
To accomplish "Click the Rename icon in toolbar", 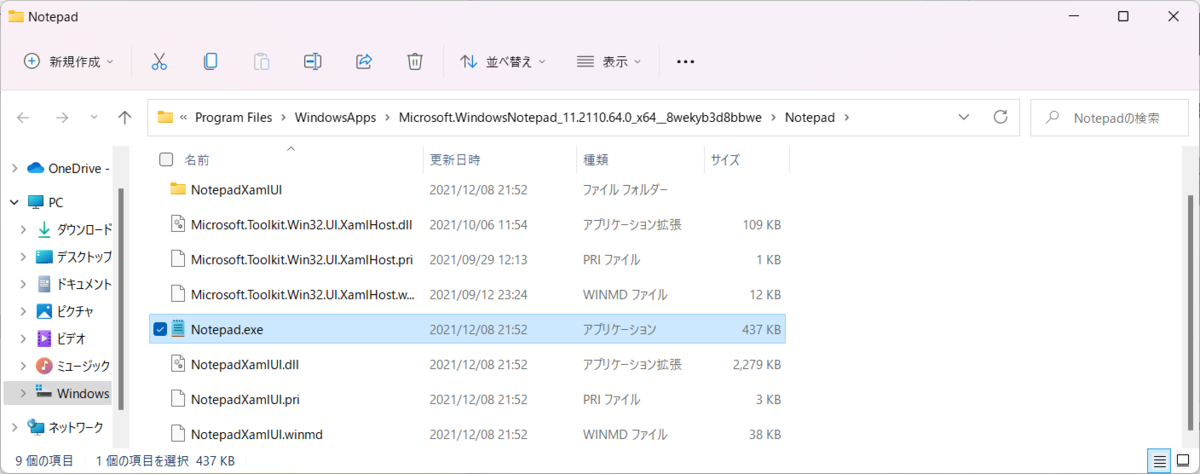I will (313, 61).
